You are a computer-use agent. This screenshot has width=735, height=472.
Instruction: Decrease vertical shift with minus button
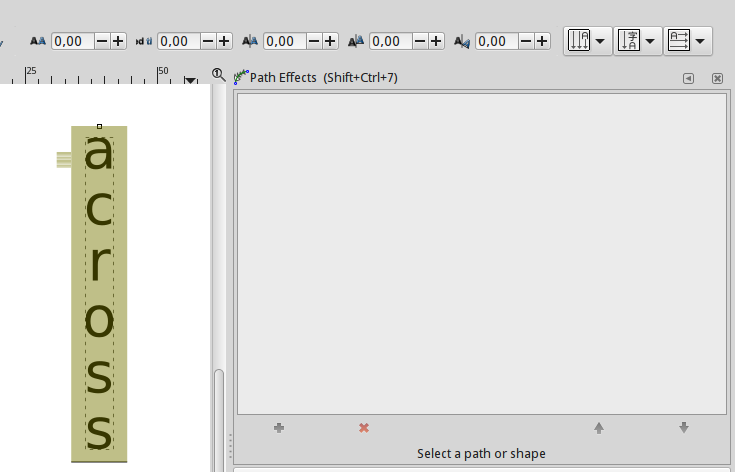[420, 41]
